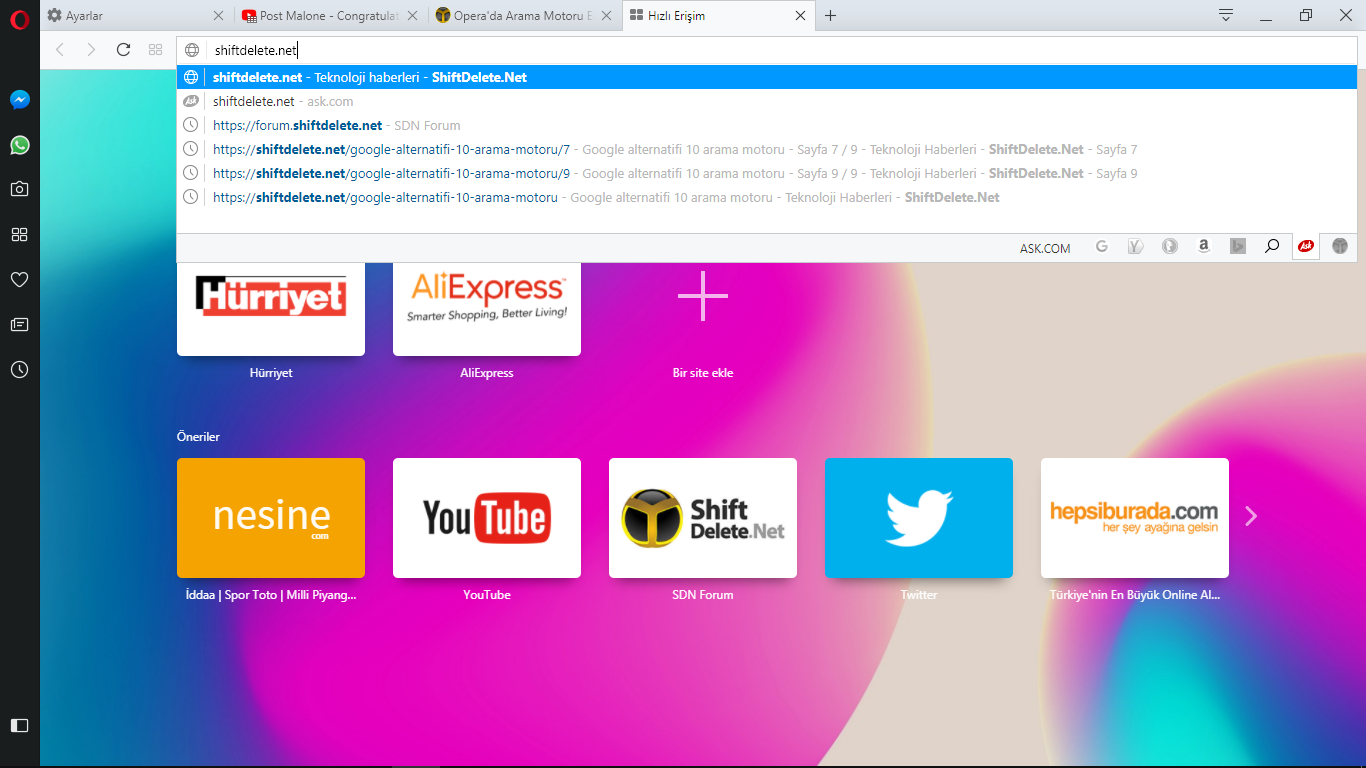This screenshot has height=768, width=1366.
Task: Open the Twitter suggestion tile
Action: 919,518
